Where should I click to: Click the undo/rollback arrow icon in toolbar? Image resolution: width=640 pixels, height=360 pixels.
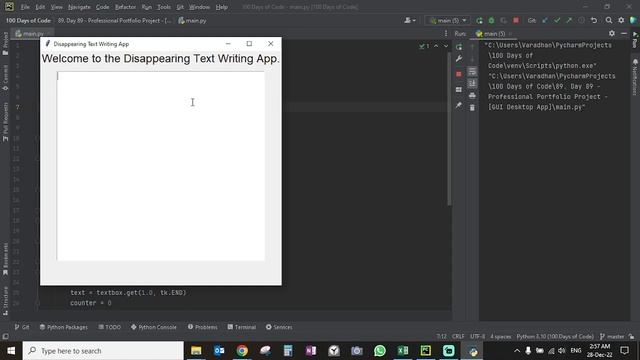[x=594, y=20]
